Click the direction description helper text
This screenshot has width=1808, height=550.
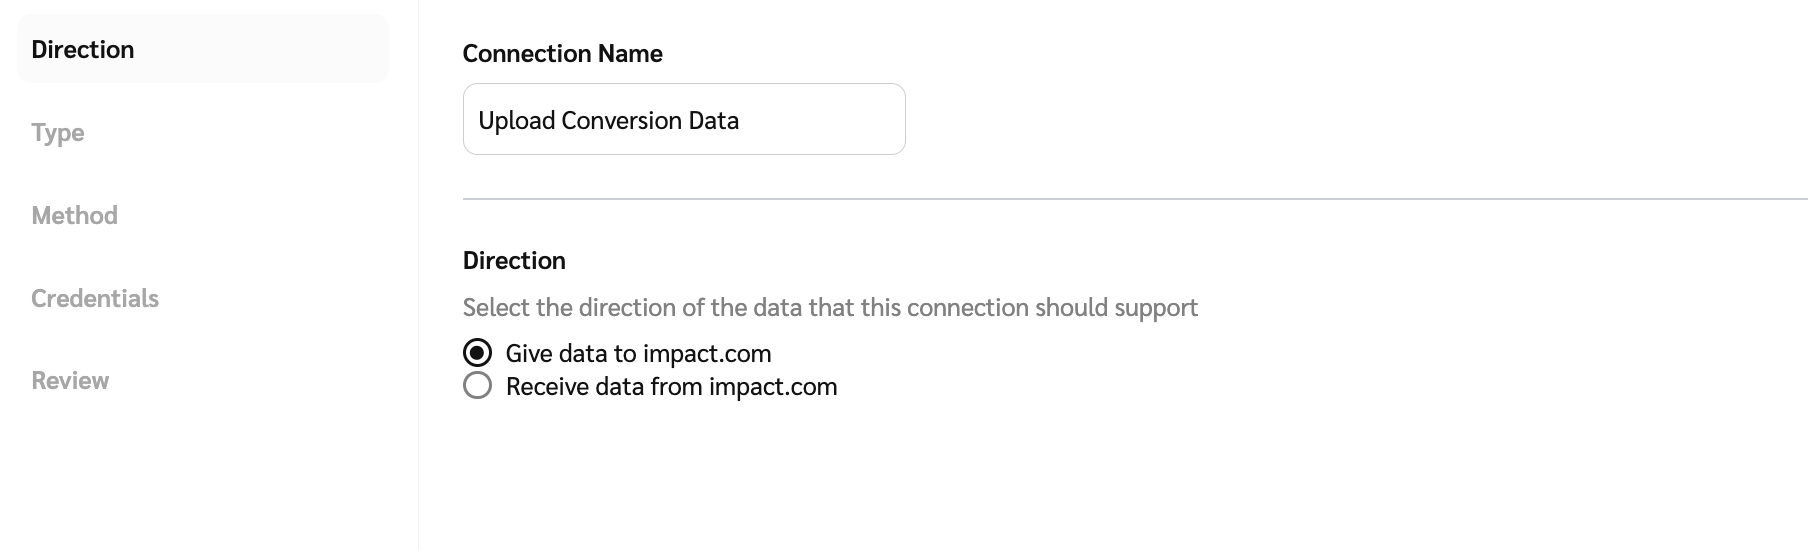[830, 308]
